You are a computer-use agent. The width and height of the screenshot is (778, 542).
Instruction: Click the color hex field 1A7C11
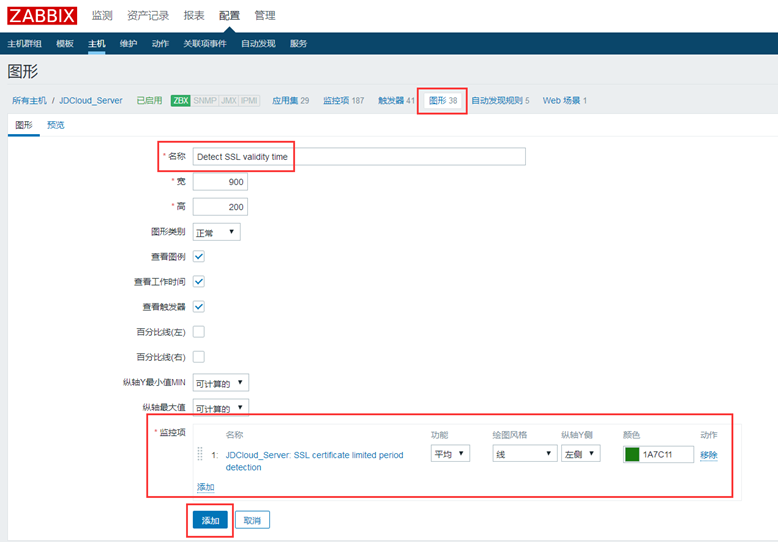666,454
